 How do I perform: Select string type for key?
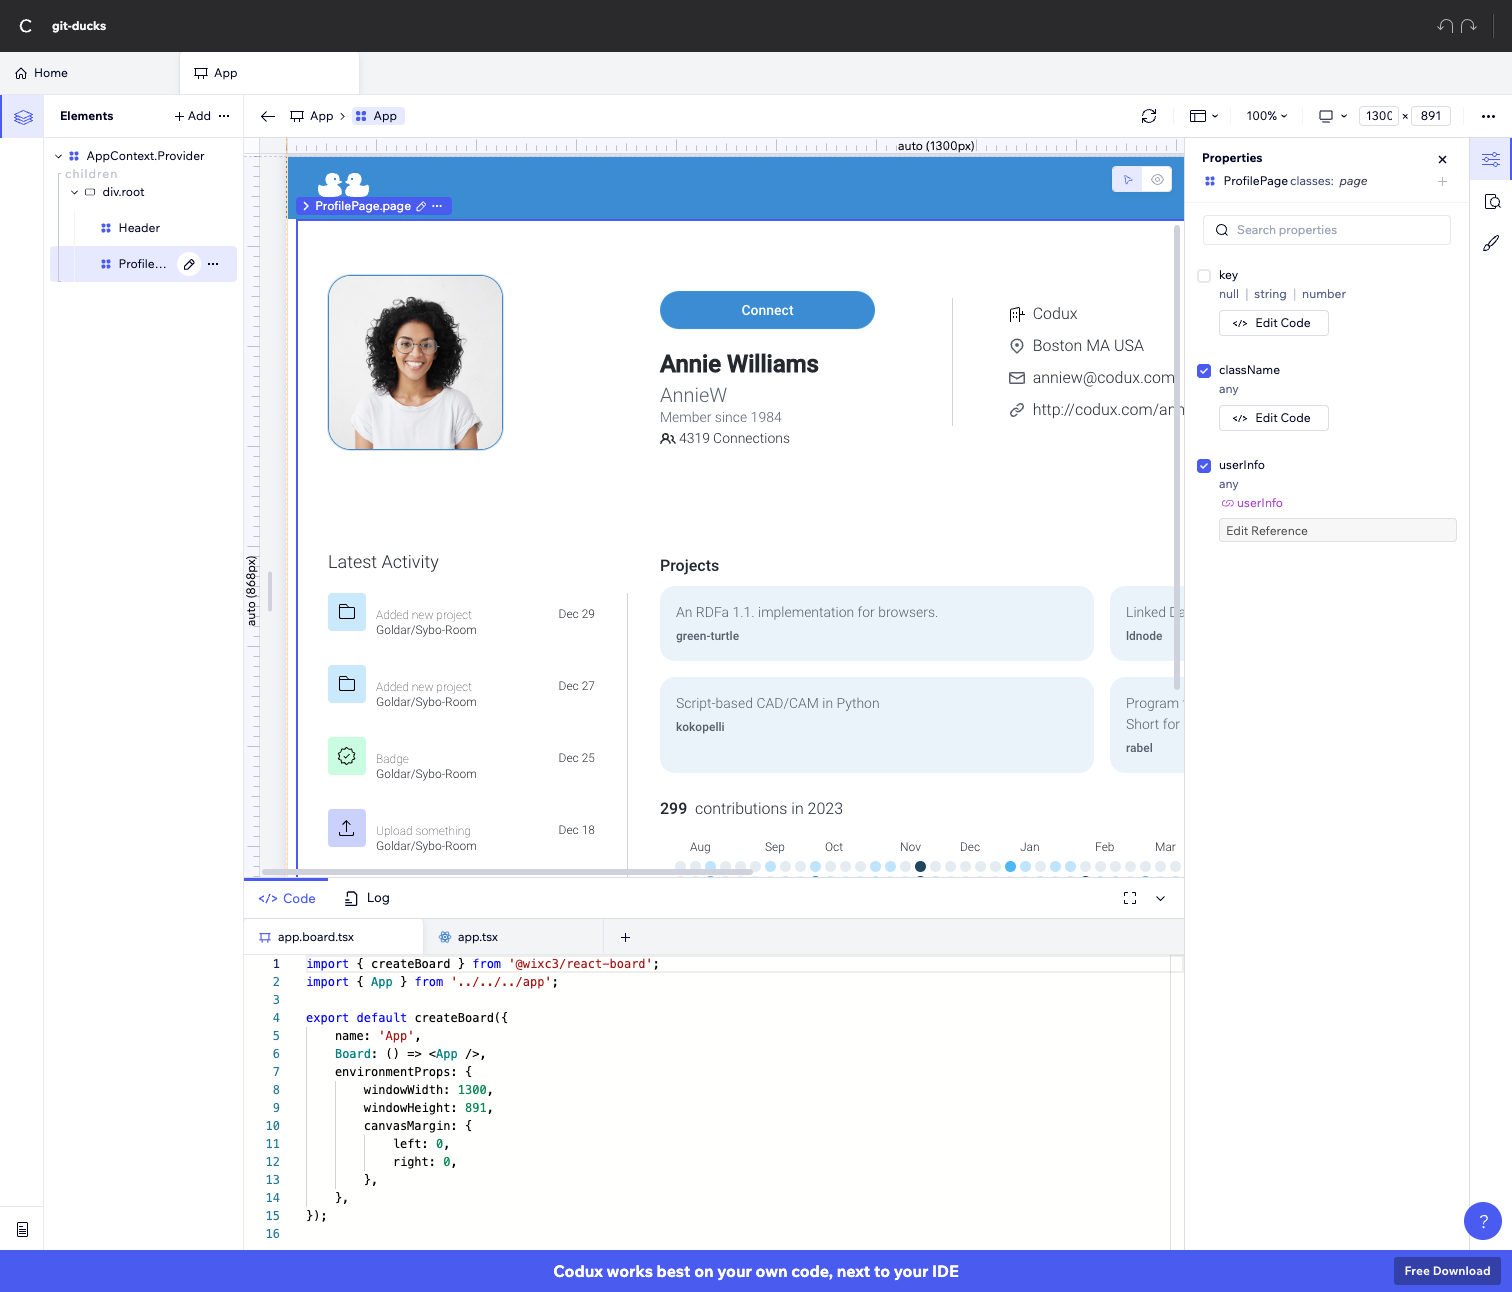(1270, 294)
